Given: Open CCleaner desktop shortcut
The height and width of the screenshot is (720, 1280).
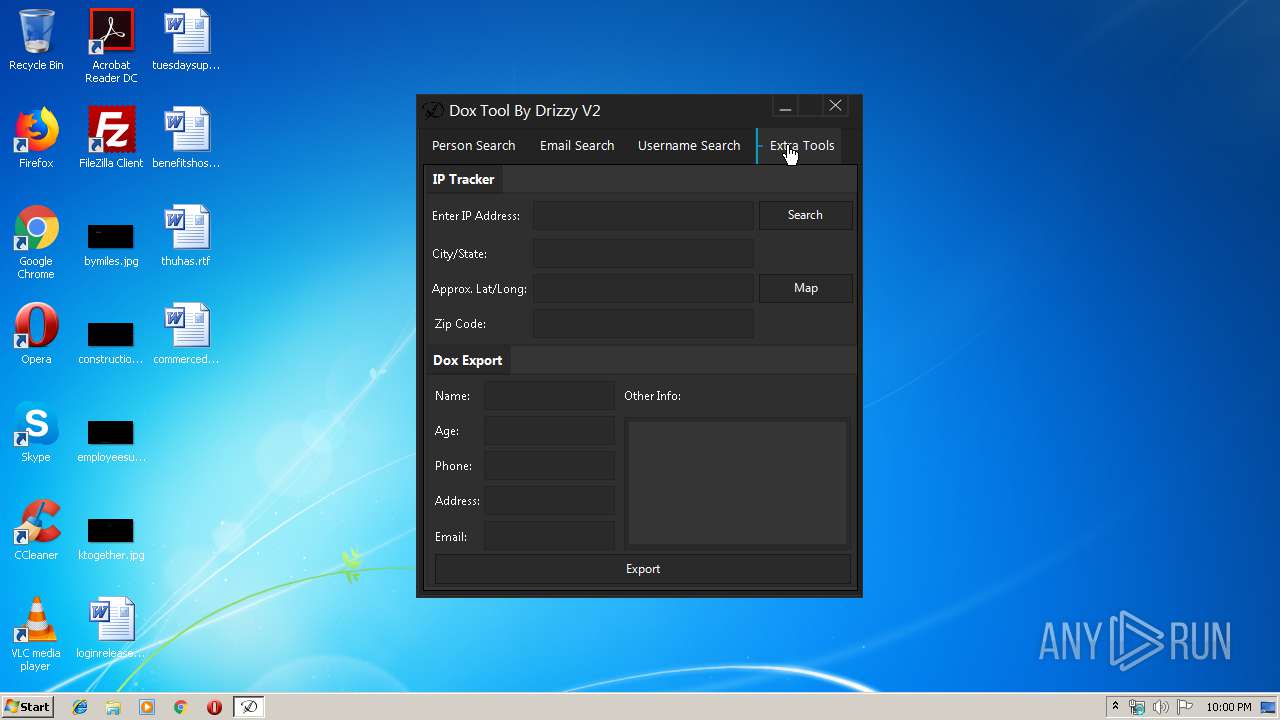Looking at the screenshot, I should point(36,530).
